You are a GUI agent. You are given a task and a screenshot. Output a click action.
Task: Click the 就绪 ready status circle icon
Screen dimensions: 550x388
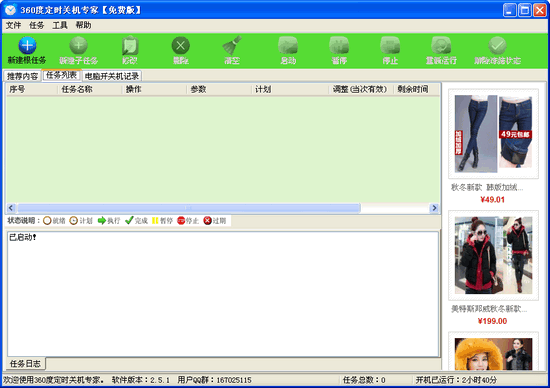click(x=47, y=221)
